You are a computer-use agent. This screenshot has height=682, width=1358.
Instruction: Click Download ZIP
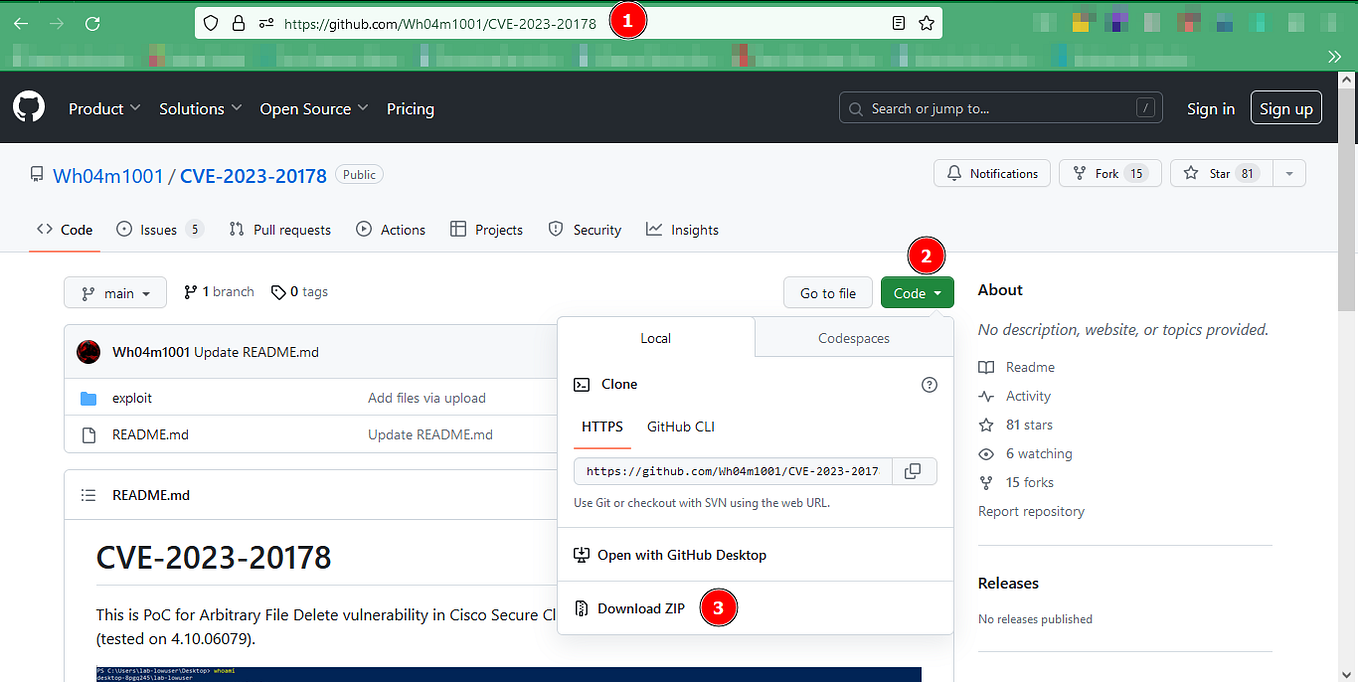(x=640, y=608)
